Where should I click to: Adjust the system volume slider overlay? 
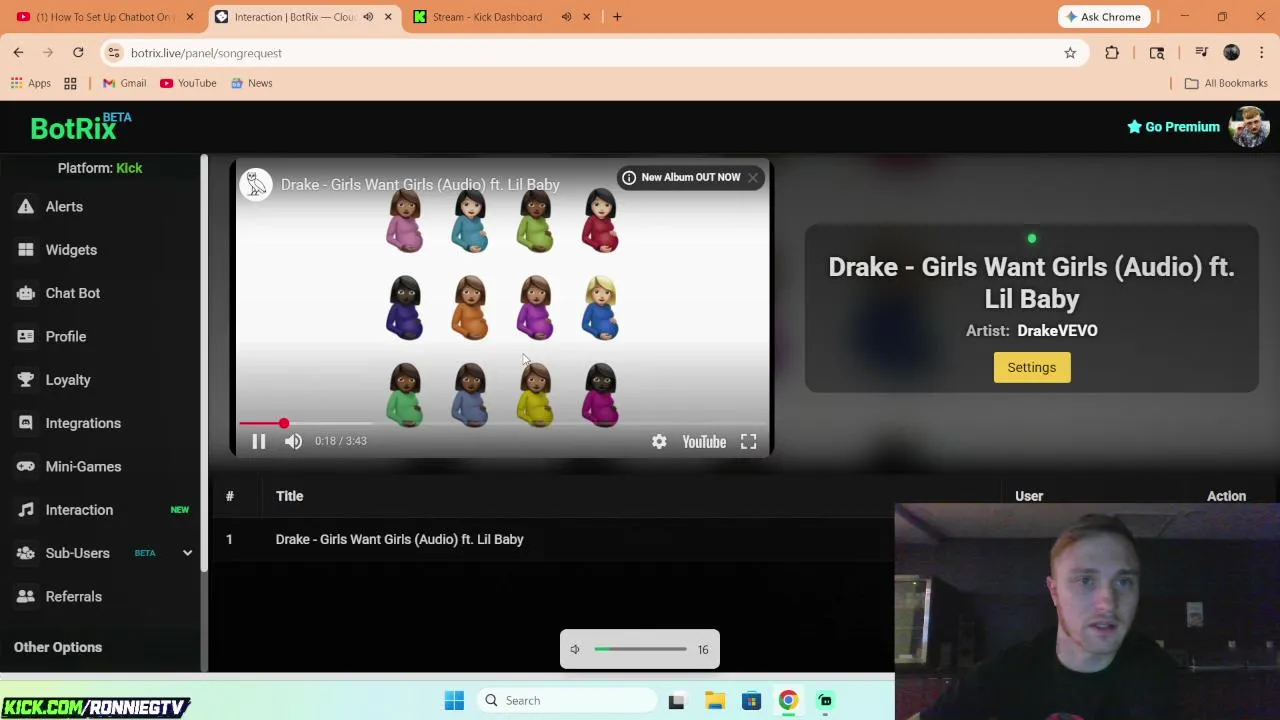[640, 649]
